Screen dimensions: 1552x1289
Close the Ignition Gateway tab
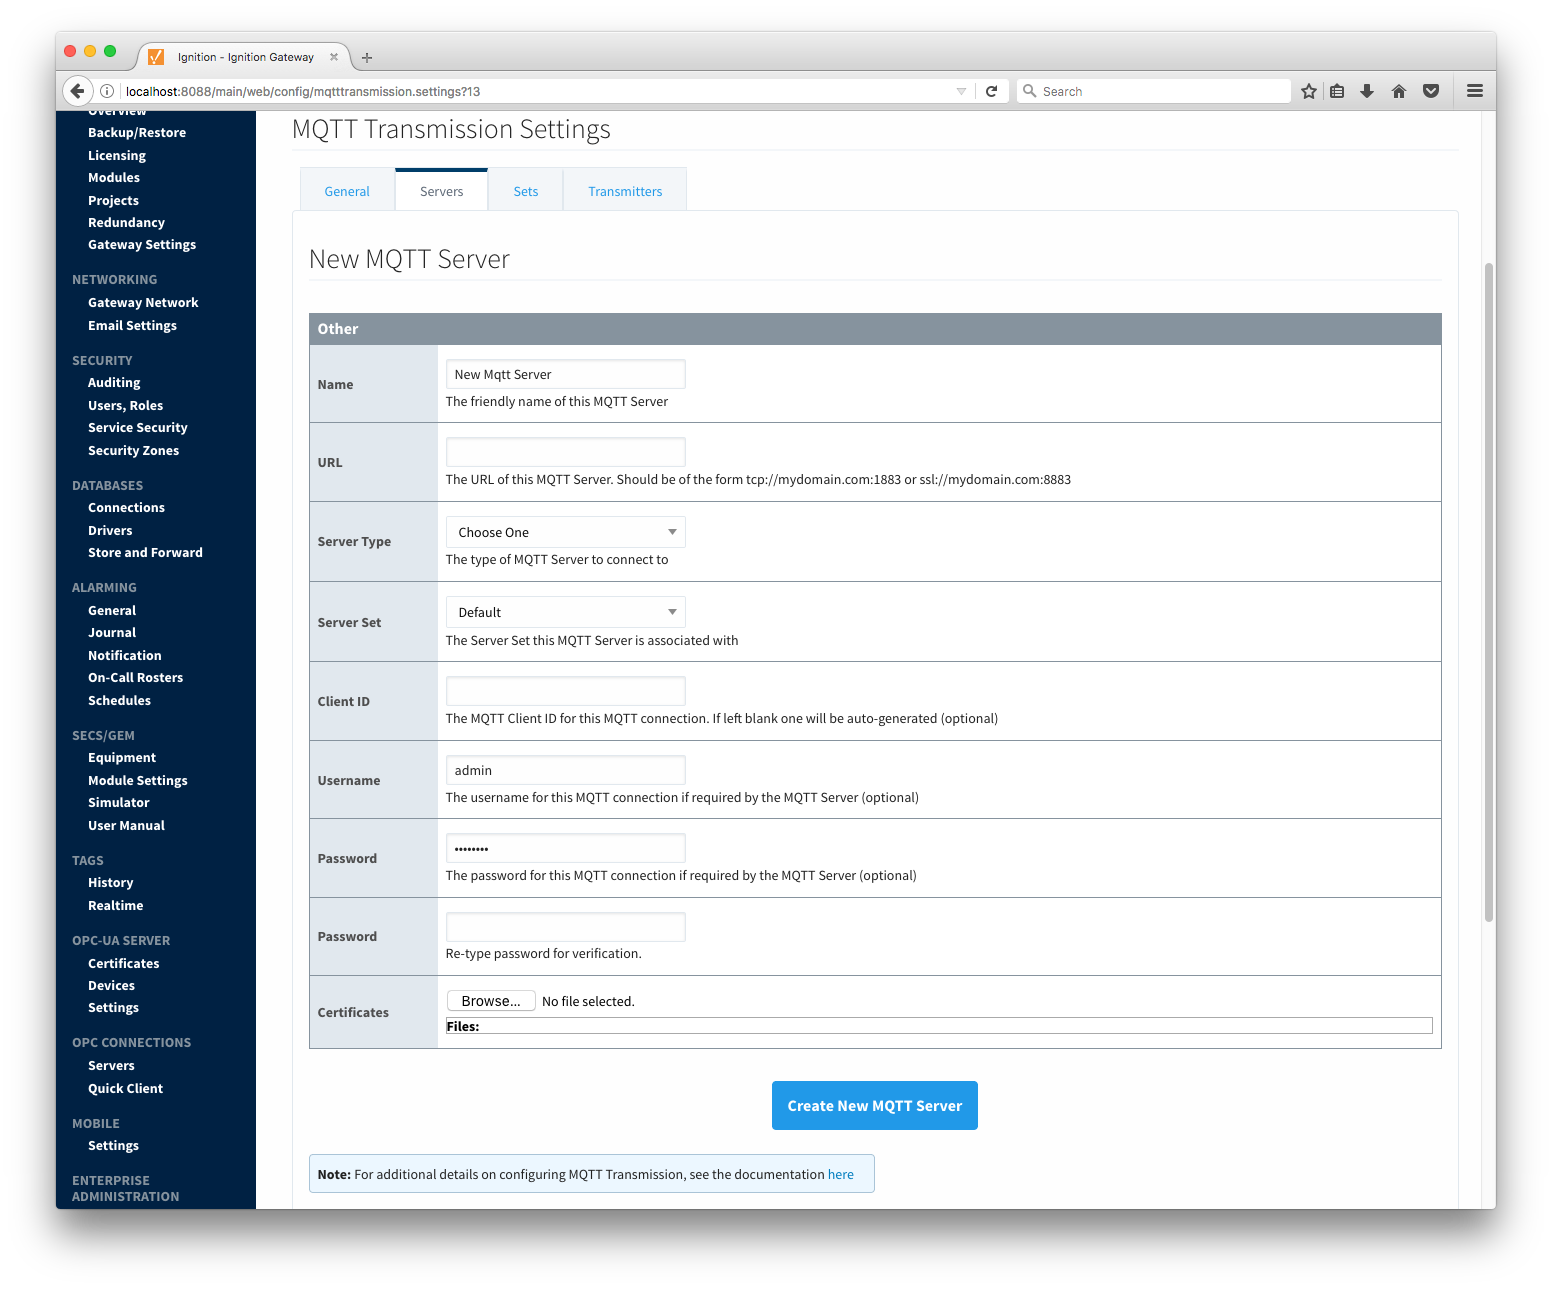334,57
